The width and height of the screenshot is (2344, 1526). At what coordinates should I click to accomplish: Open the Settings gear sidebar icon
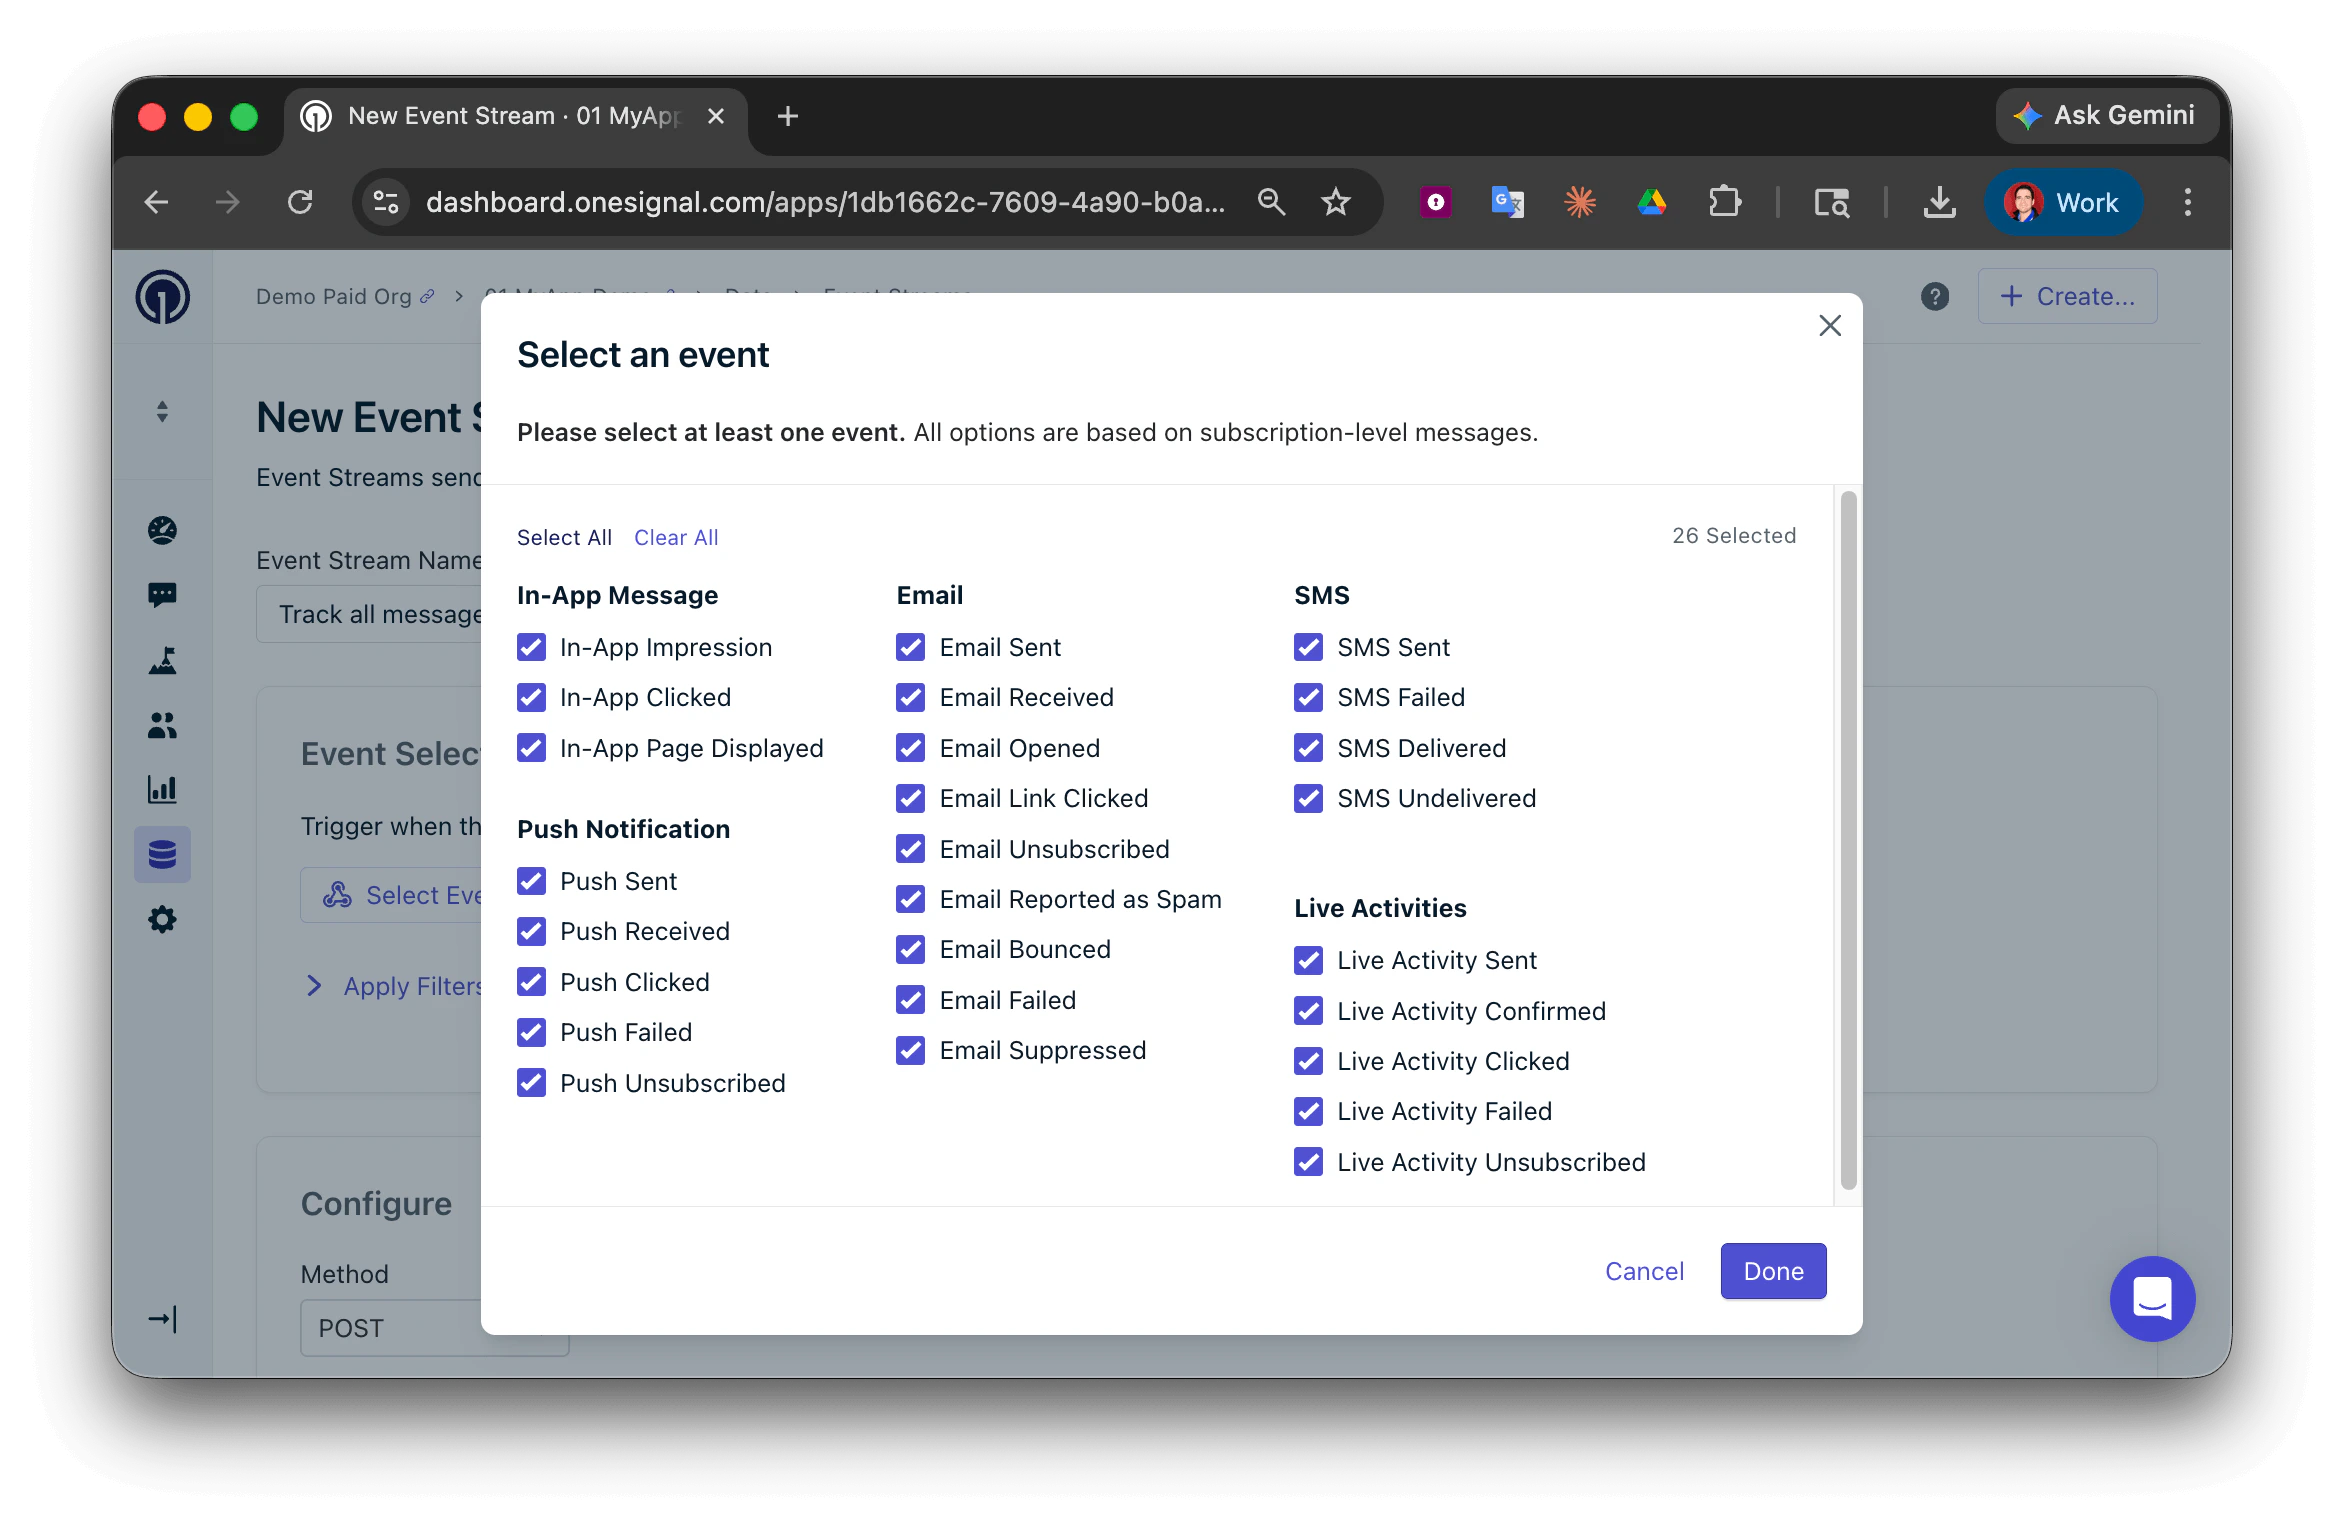click(x=162, y=920)
